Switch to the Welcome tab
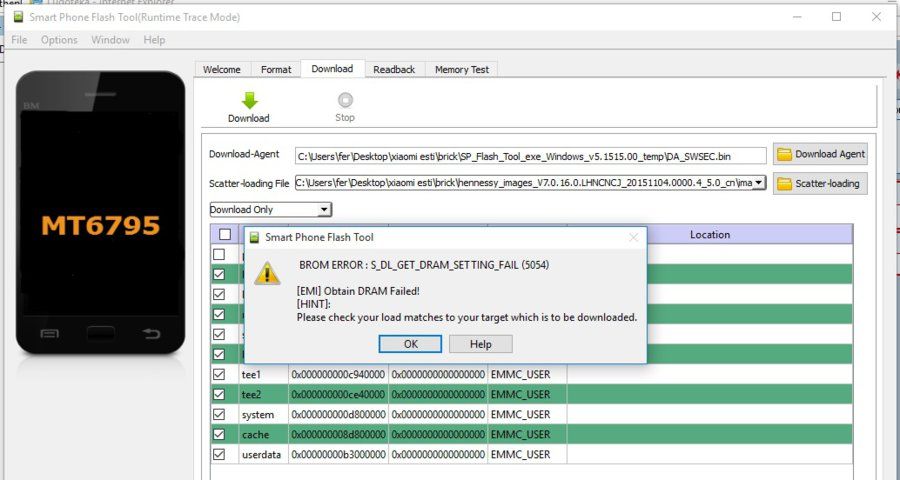The height and width of the screenshot is (480, 900). [x=222, y=69]
